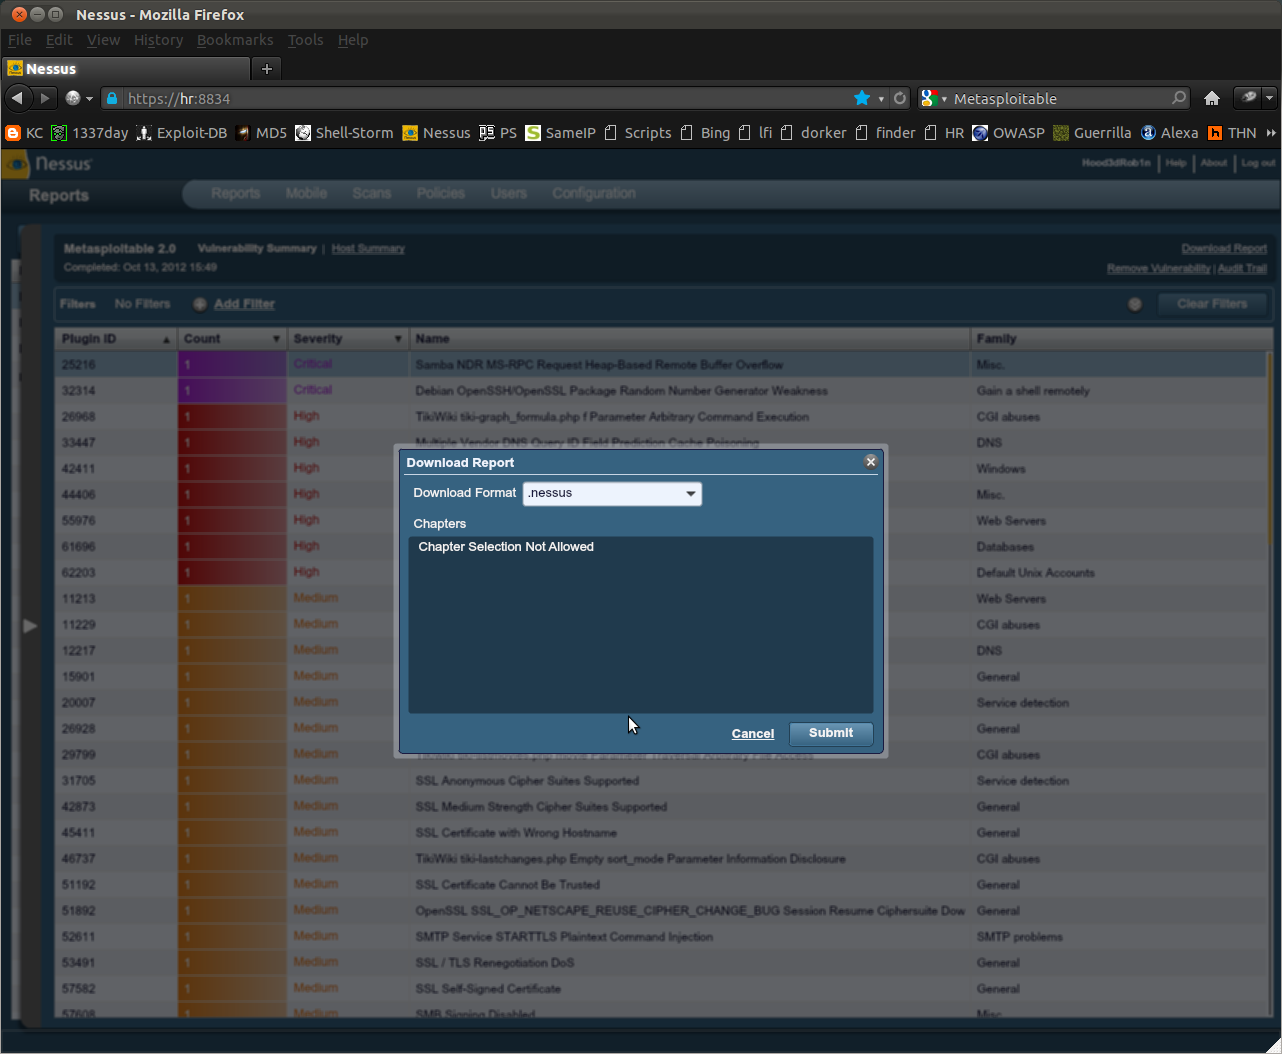This screenshot has height=1054, width=1282.
Task: Click the Log out link
Action: pyautogui.click(x=1258, y=163)
